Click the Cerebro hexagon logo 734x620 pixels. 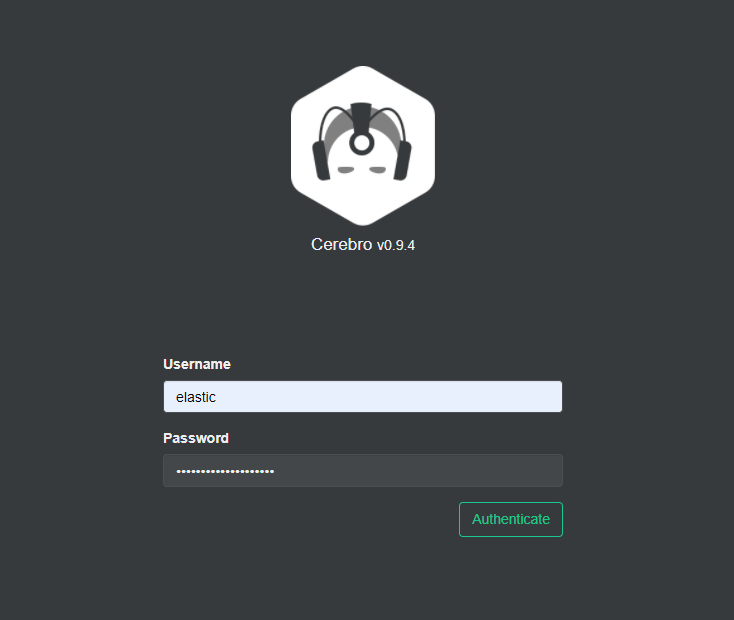[363, 146]
